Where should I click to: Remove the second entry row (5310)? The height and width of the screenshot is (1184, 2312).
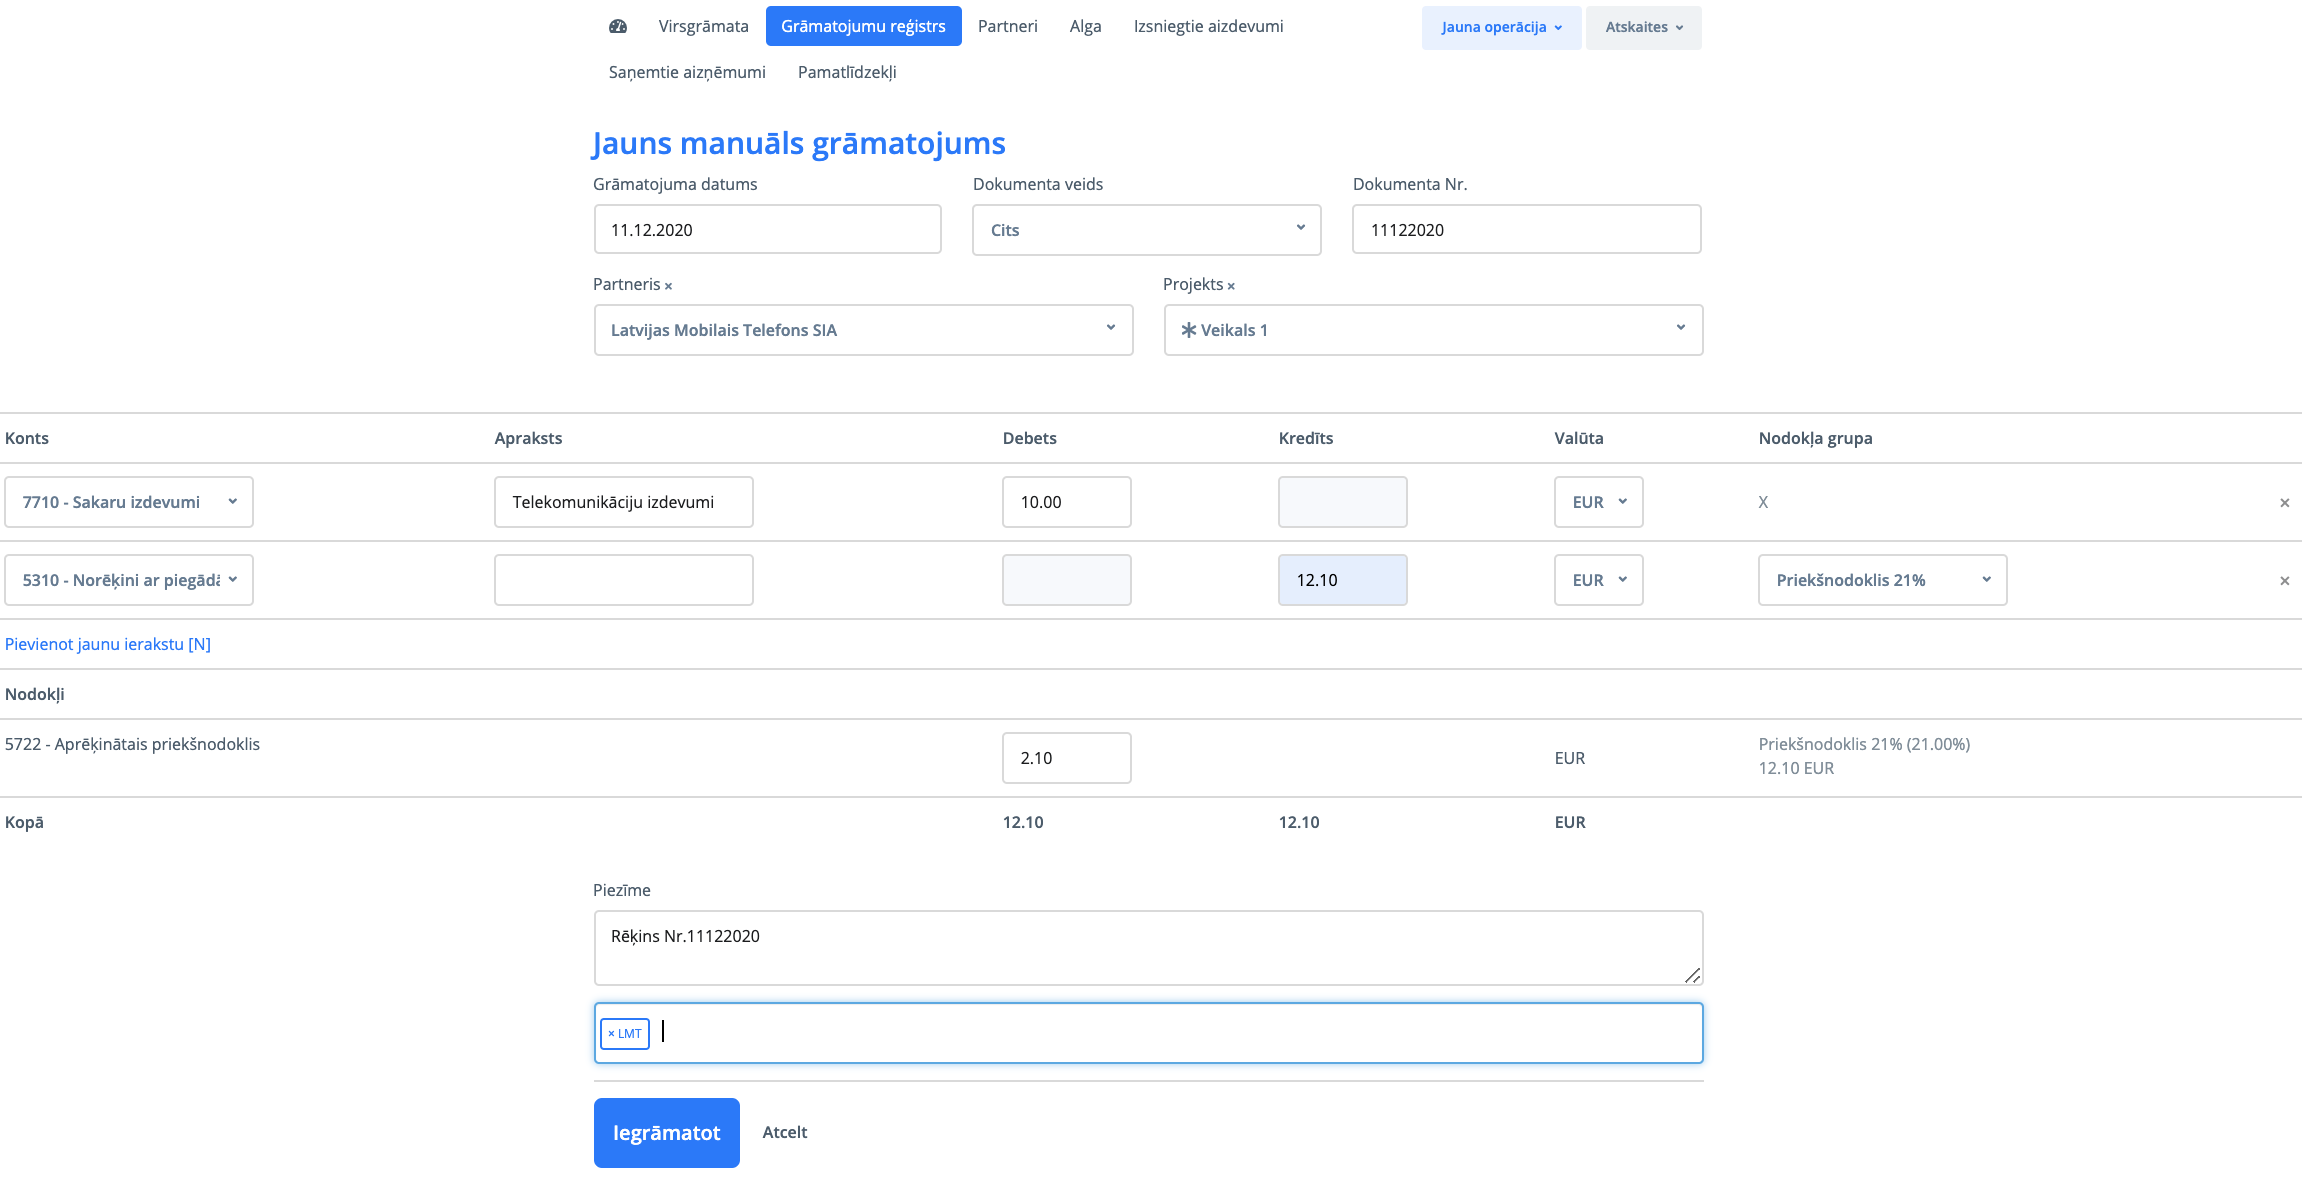click(x=2284, y=581)
